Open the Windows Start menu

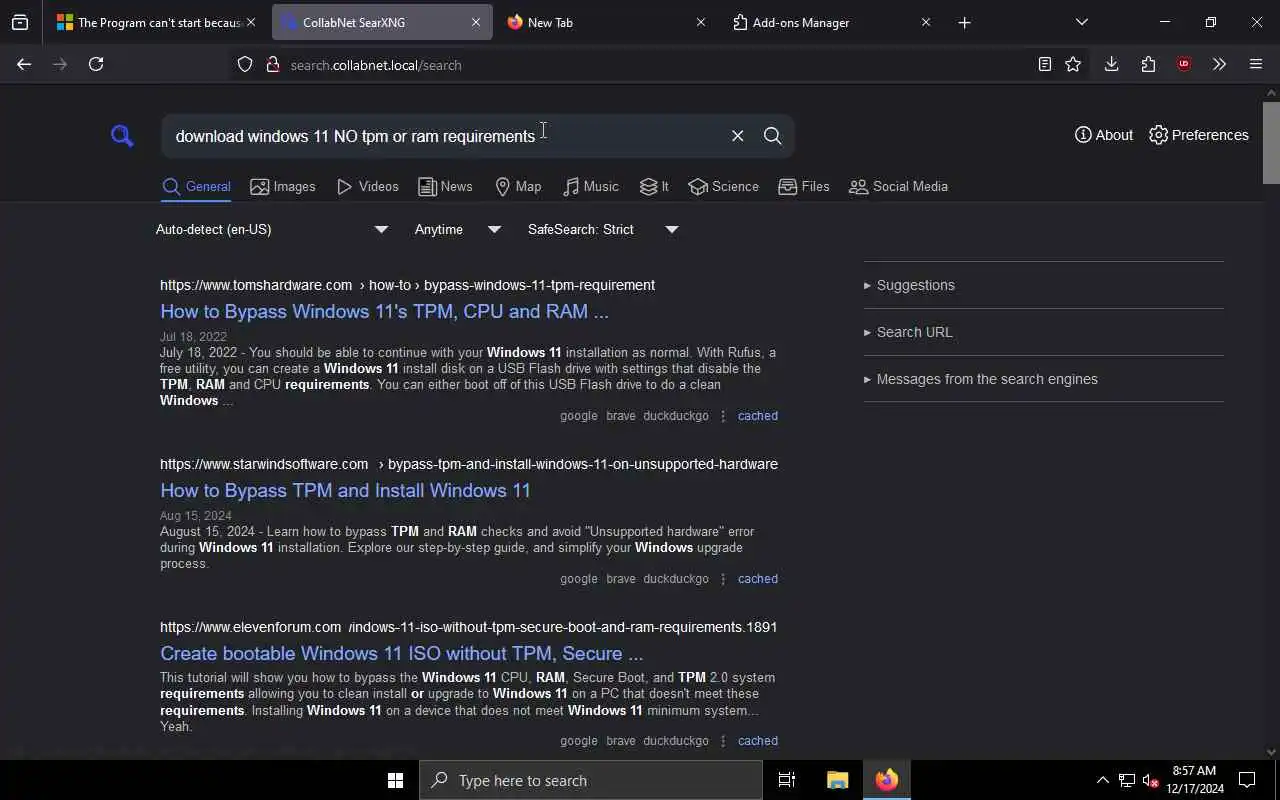point(395,780)
